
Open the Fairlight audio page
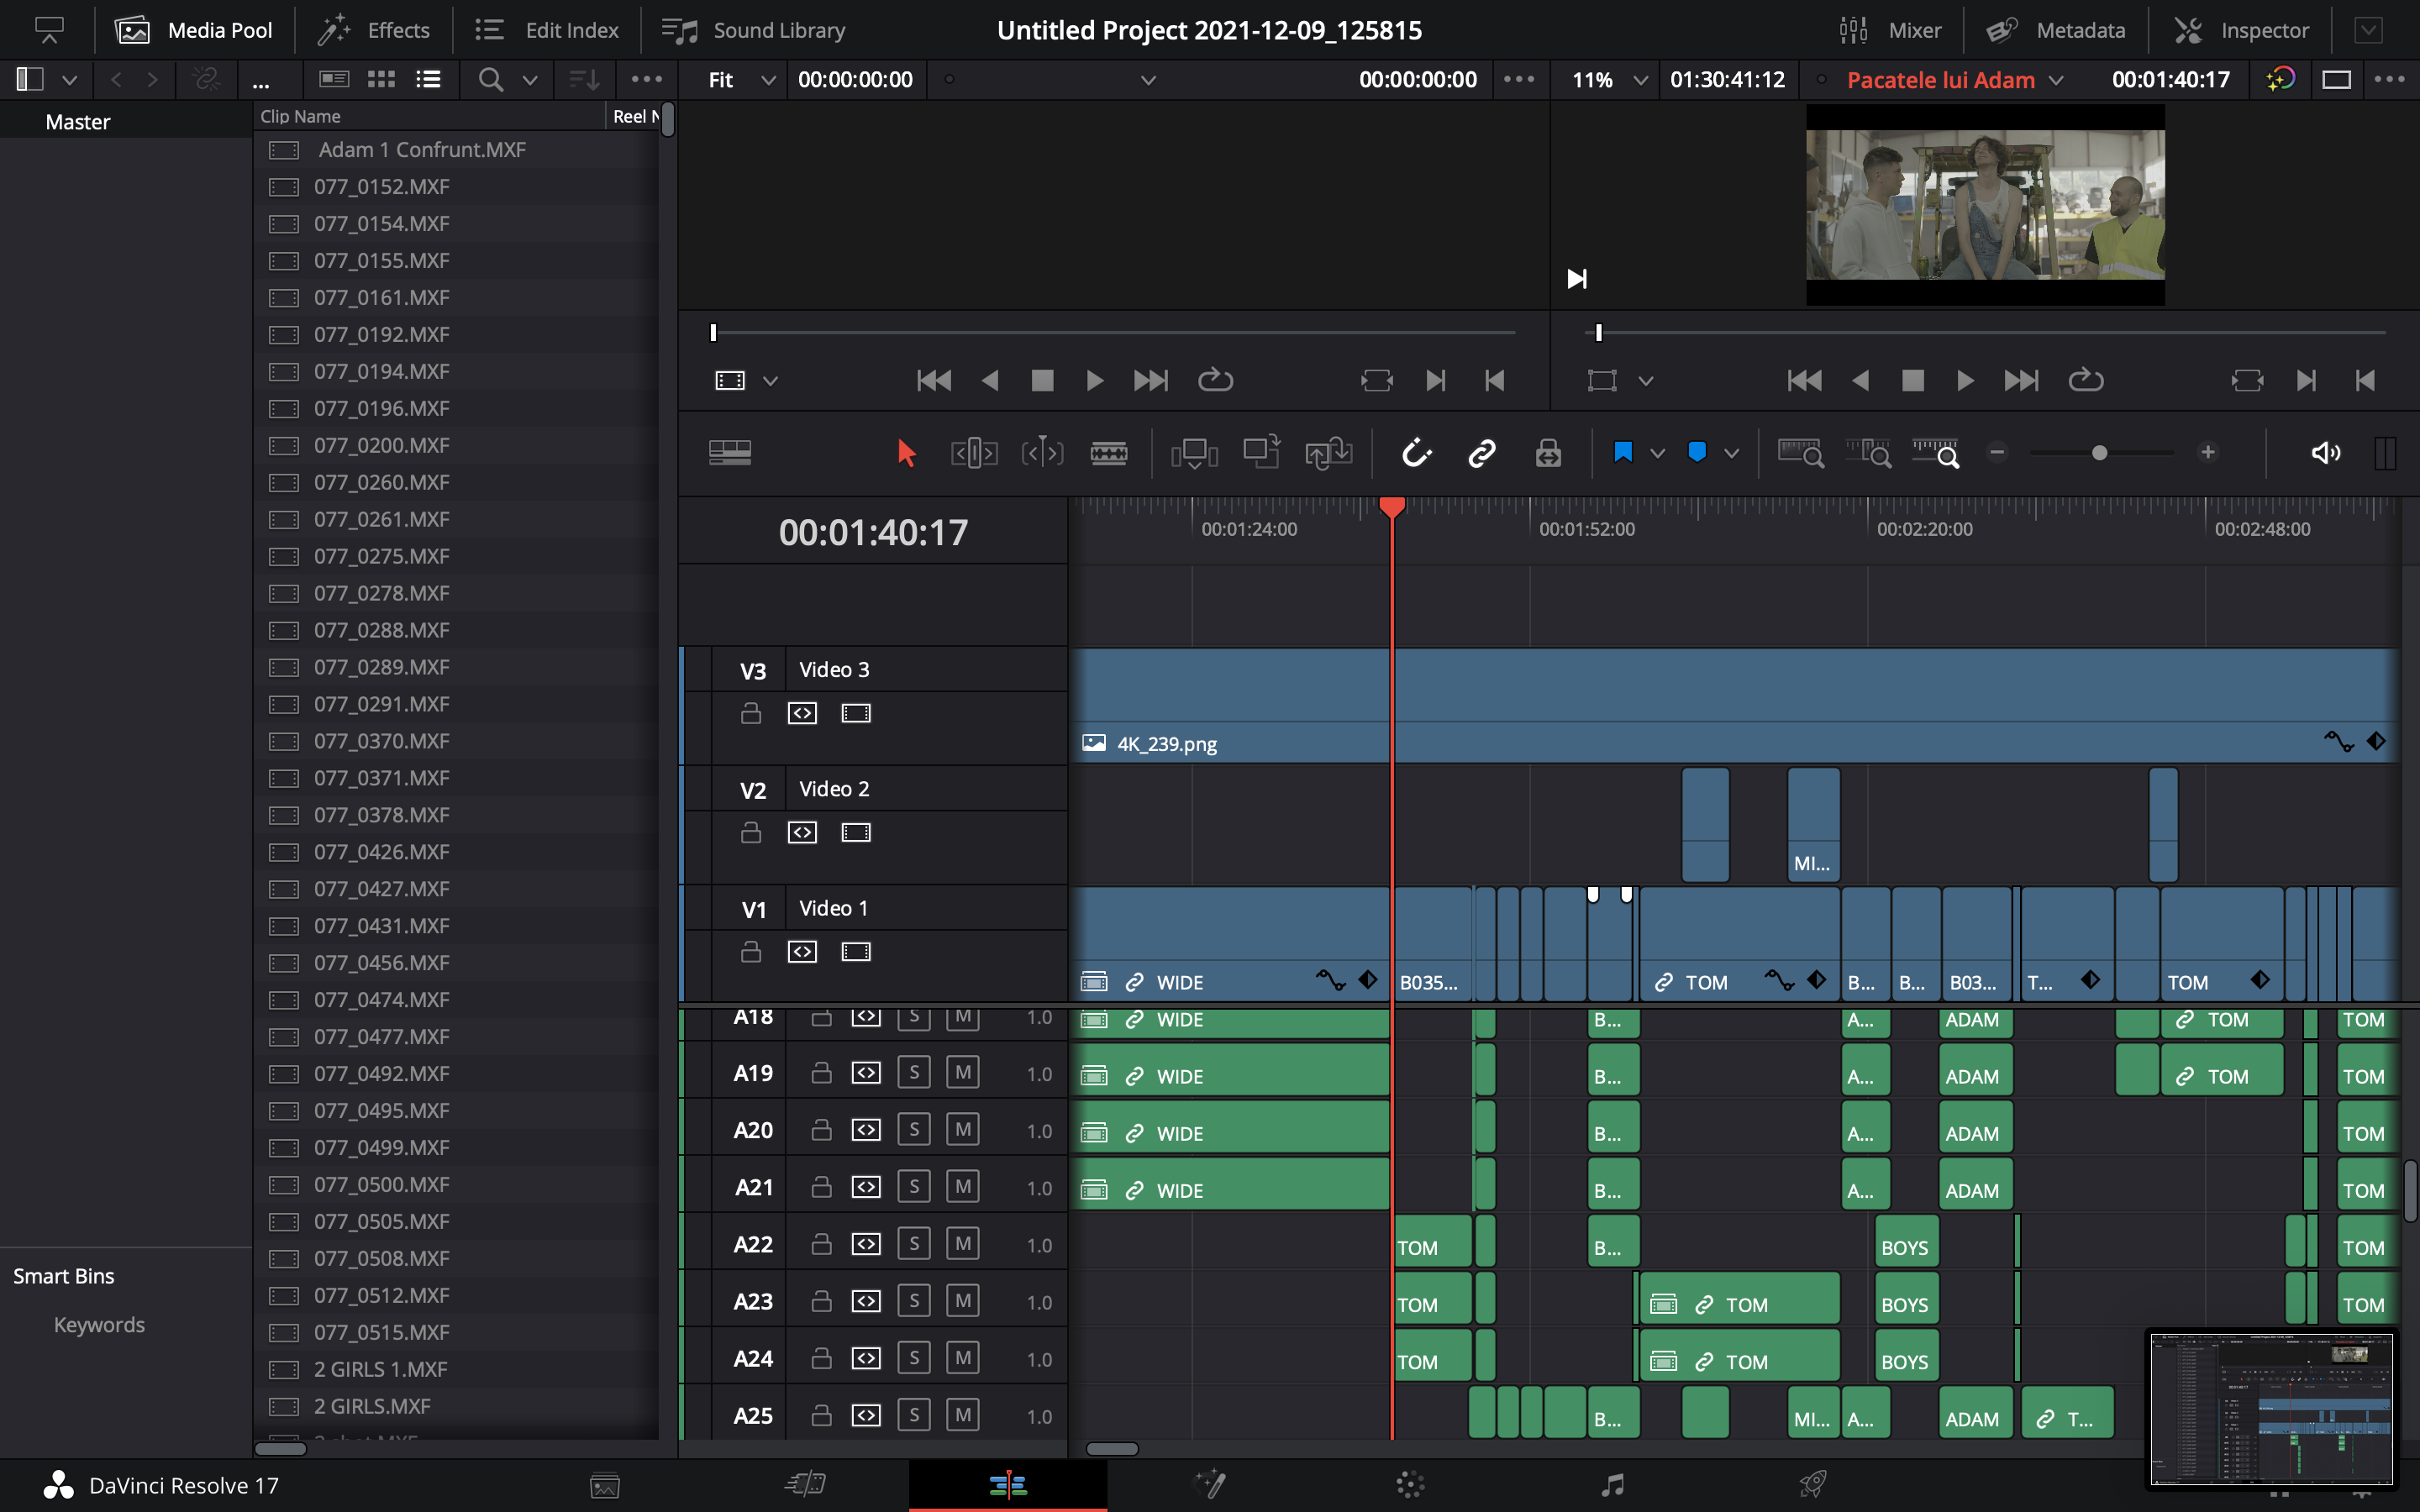[x=1612, y=1485]
